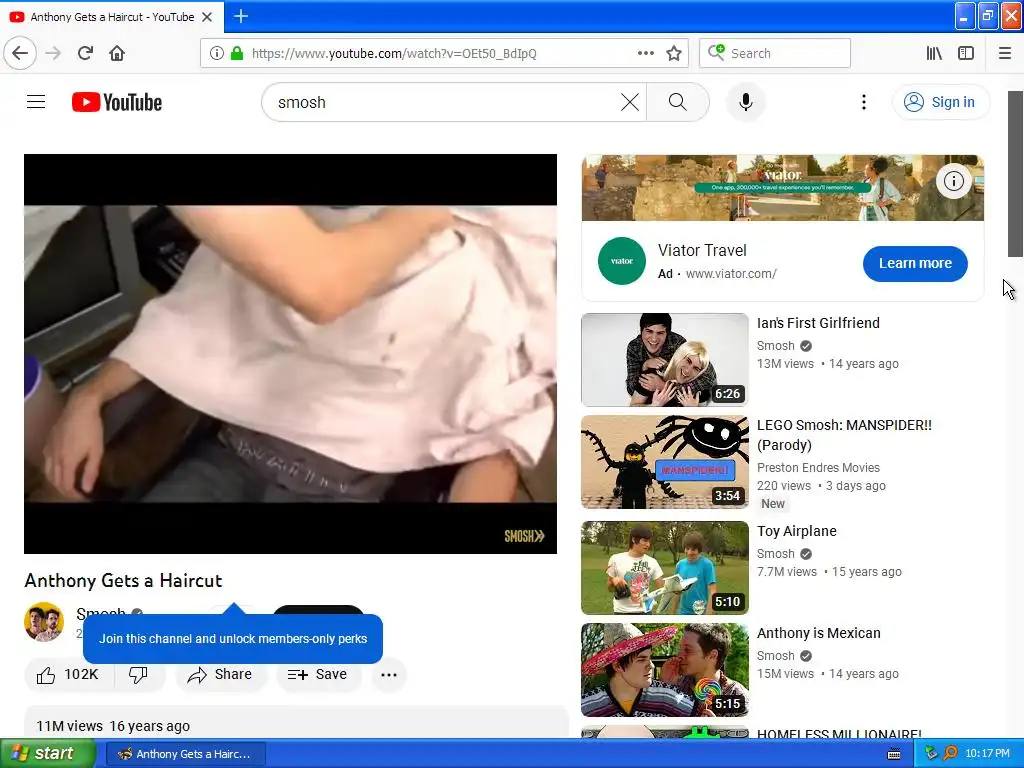This screenshot has height=768, width=1024.
Task: Like the video with 102K thumbs up
Action: [69, 675]
